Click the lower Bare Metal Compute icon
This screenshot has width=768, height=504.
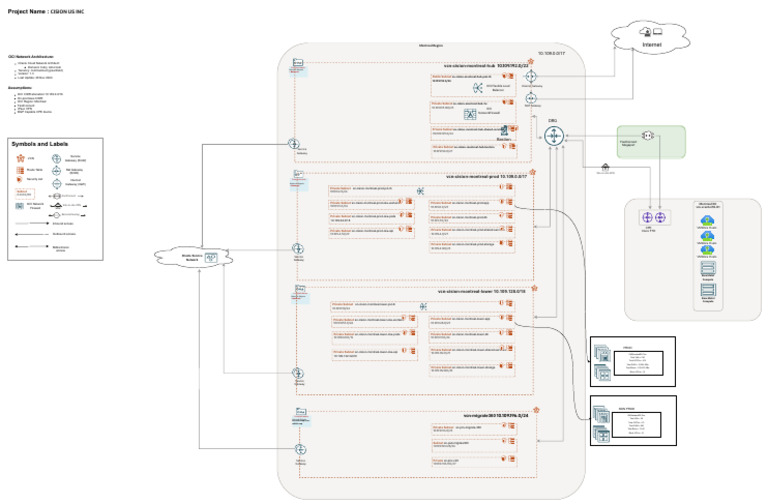pyautogui.click(x=708, y=290)
